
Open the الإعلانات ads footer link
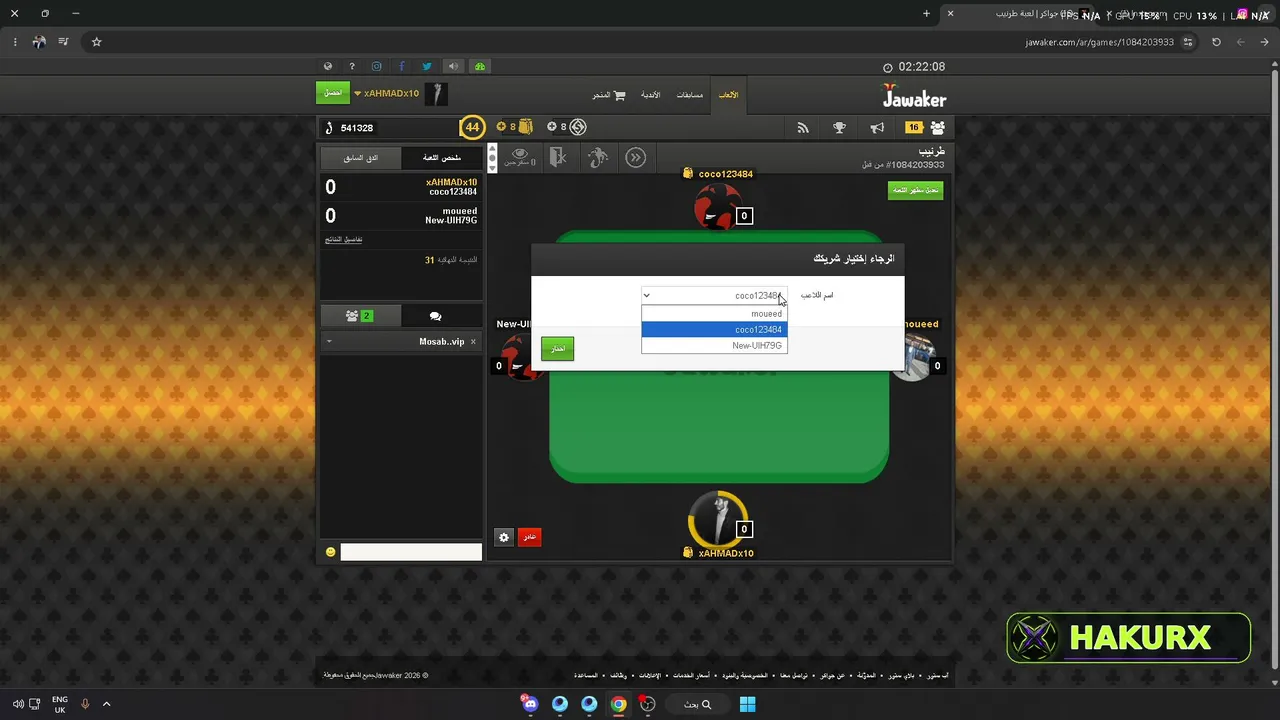coord(650,676)
